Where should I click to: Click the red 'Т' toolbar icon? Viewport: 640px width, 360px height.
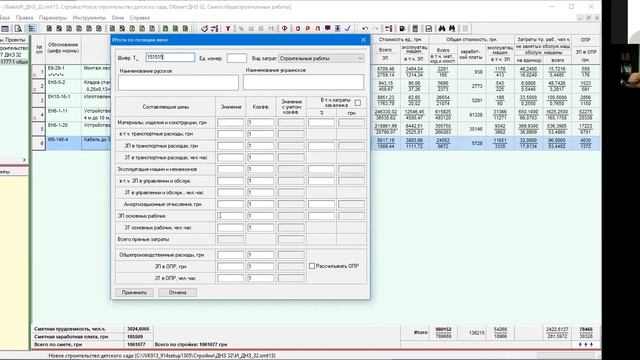(x=228, y=28)
